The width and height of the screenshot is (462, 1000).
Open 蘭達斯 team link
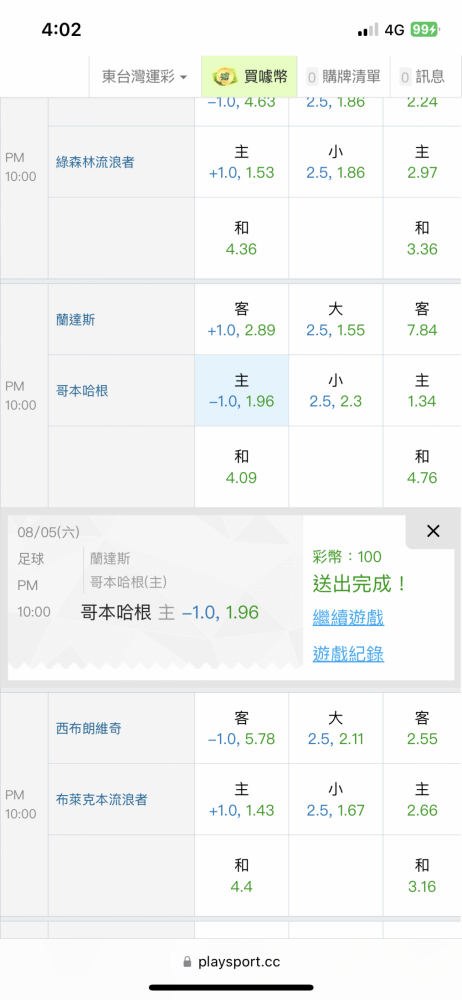pos(75,320)
